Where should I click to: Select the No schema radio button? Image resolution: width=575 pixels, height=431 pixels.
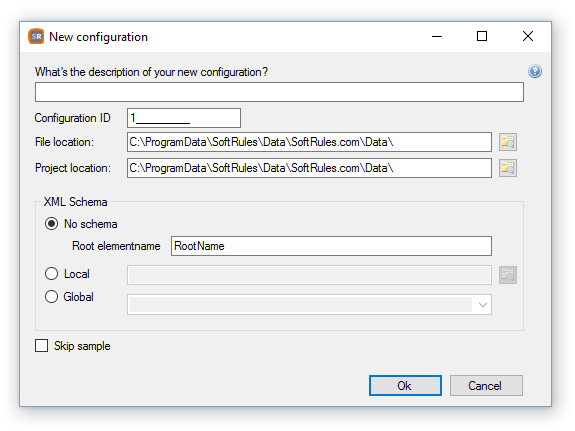point(51,223)
